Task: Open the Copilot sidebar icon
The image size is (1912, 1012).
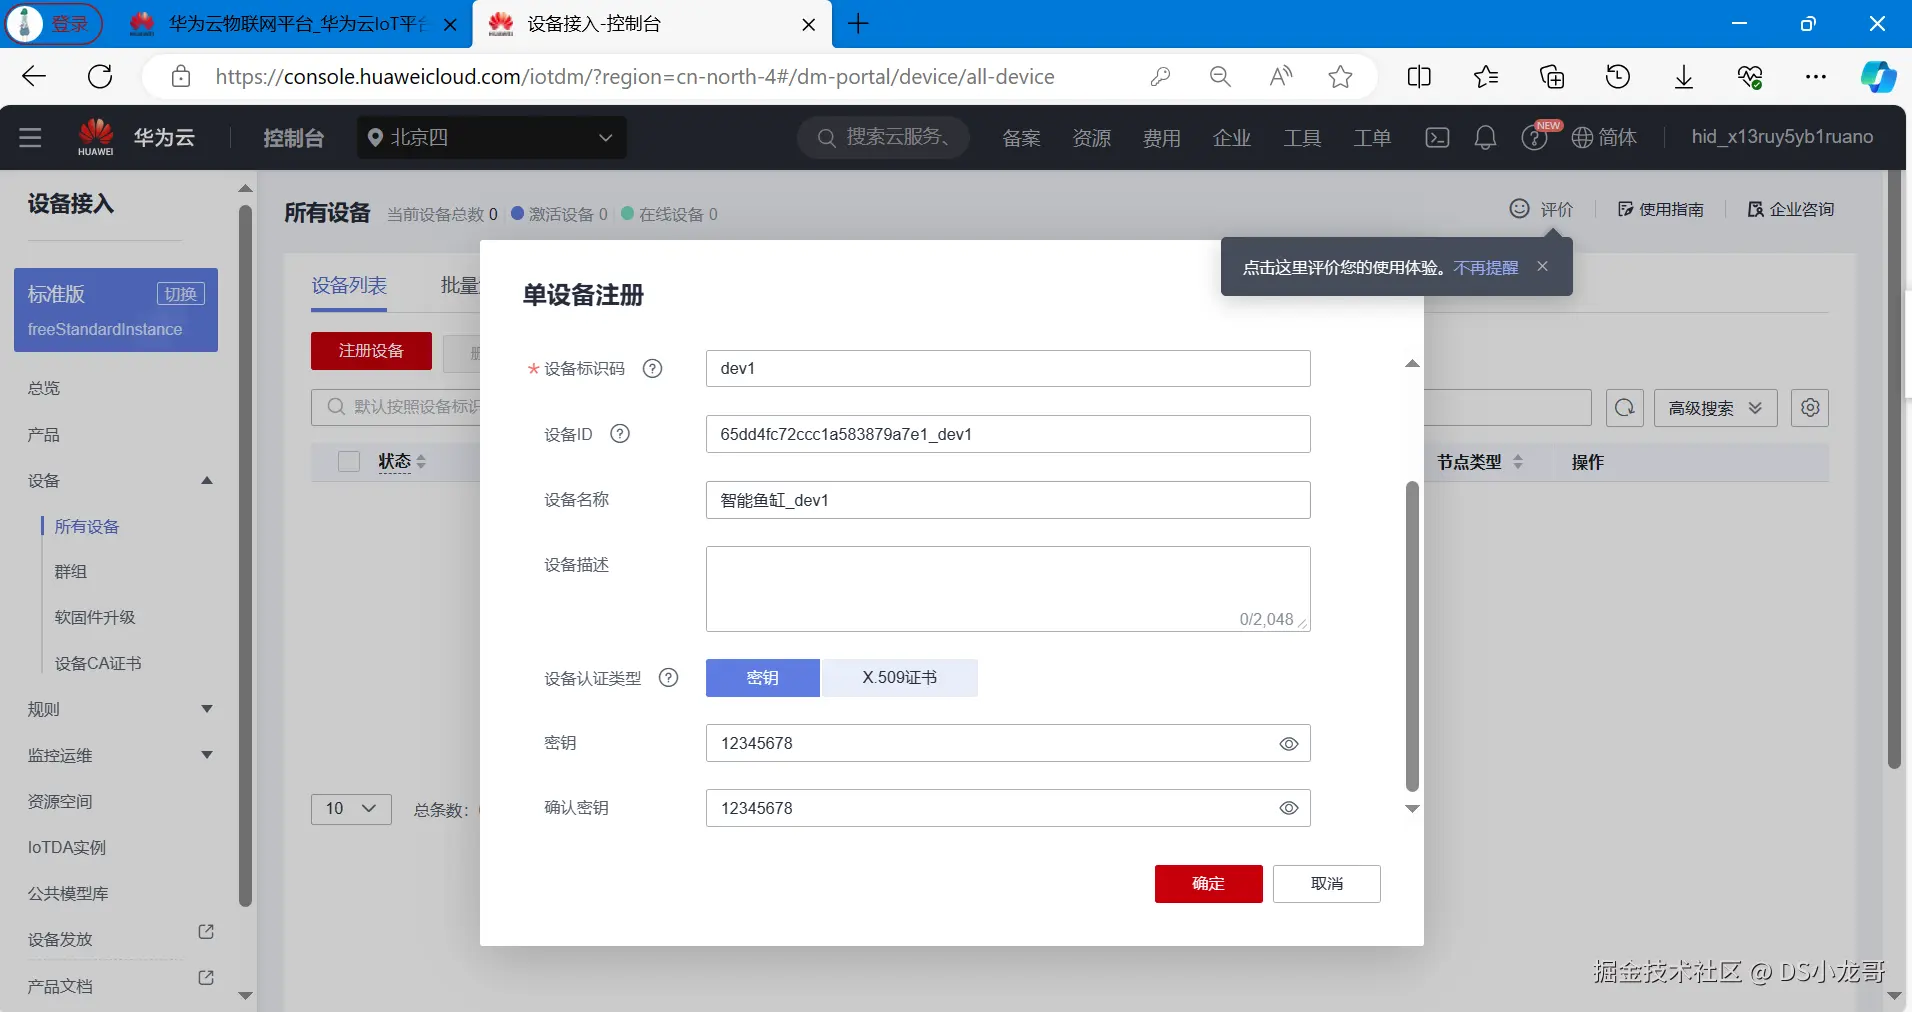Action: [1877, 77]
